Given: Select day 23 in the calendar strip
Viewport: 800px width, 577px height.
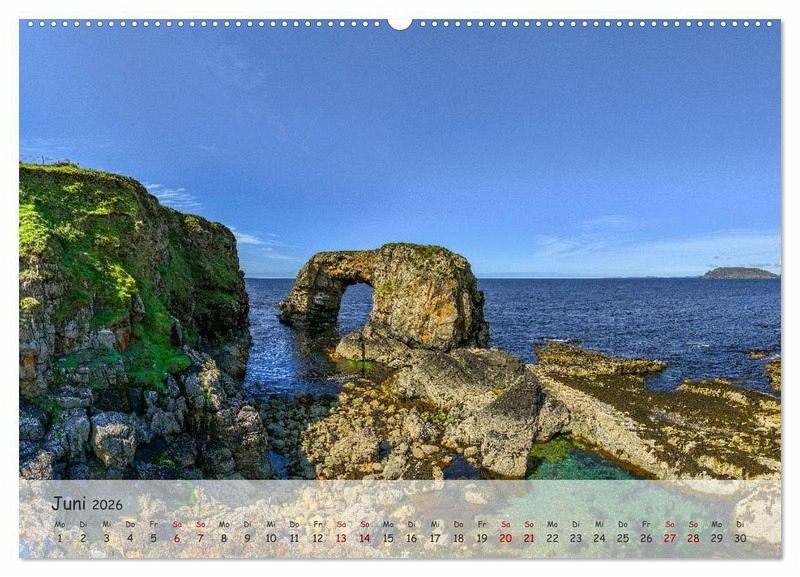Looking at the screenshot, I should pyautogui.click(x=576, y=538).
